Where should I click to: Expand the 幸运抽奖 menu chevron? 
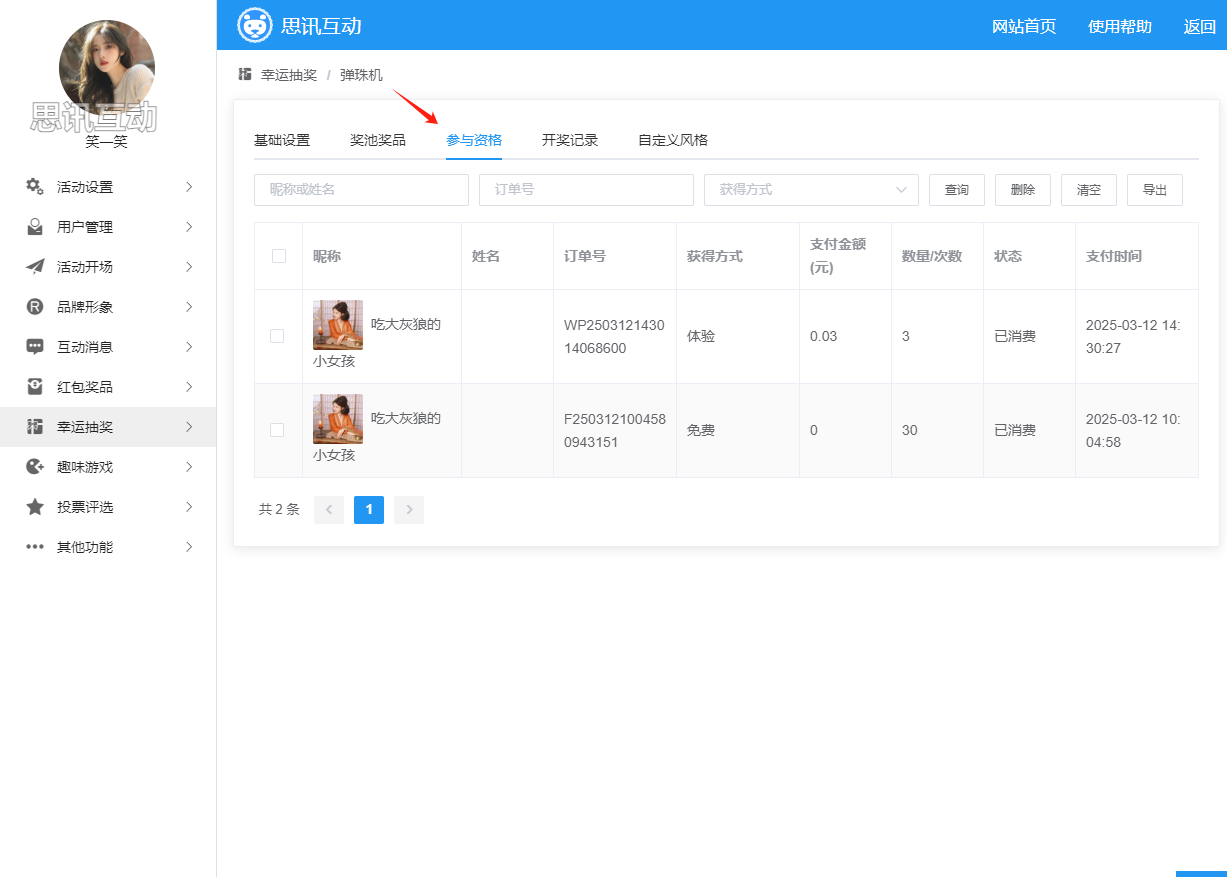(189, 427)
